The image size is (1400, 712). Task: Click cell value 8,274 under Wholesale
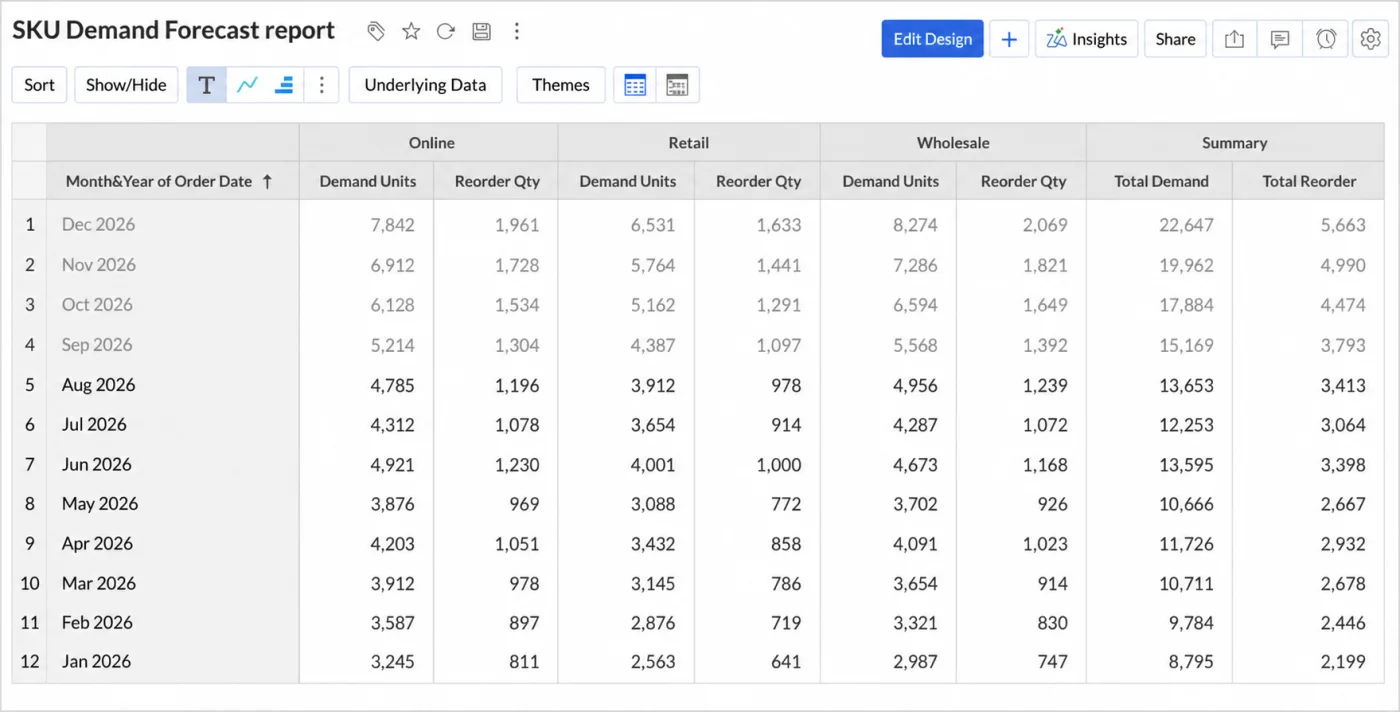point(915,225)
